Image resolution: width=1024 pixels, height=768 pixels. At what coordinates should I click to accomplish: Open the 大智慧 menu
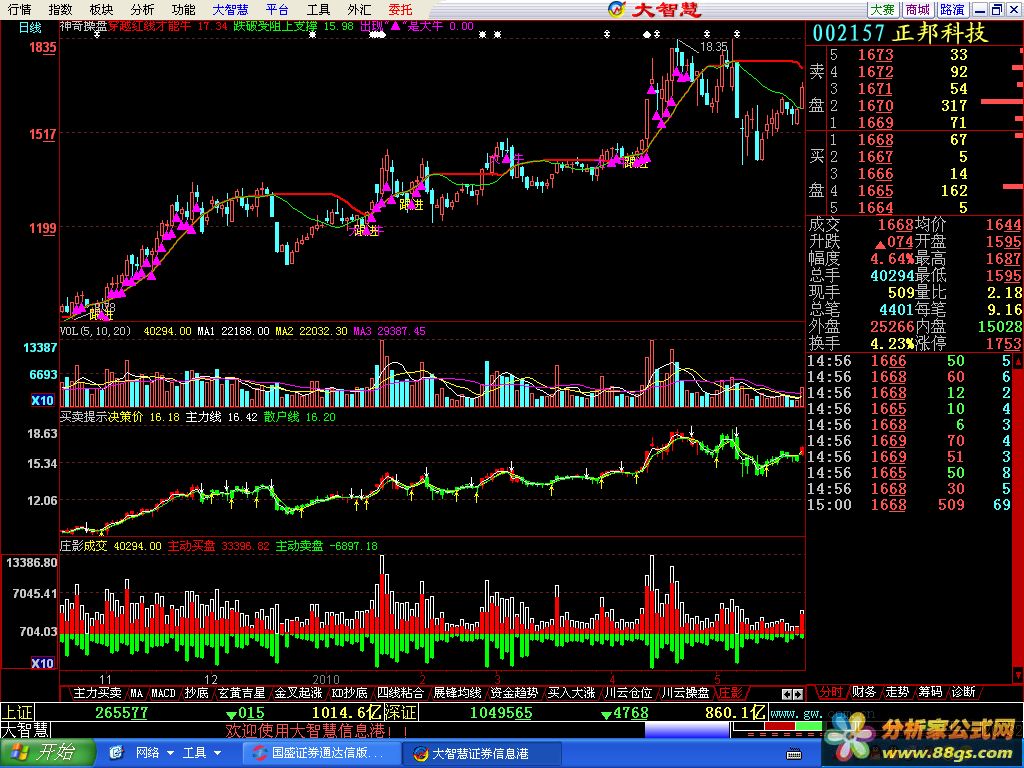tap(231, 9)
